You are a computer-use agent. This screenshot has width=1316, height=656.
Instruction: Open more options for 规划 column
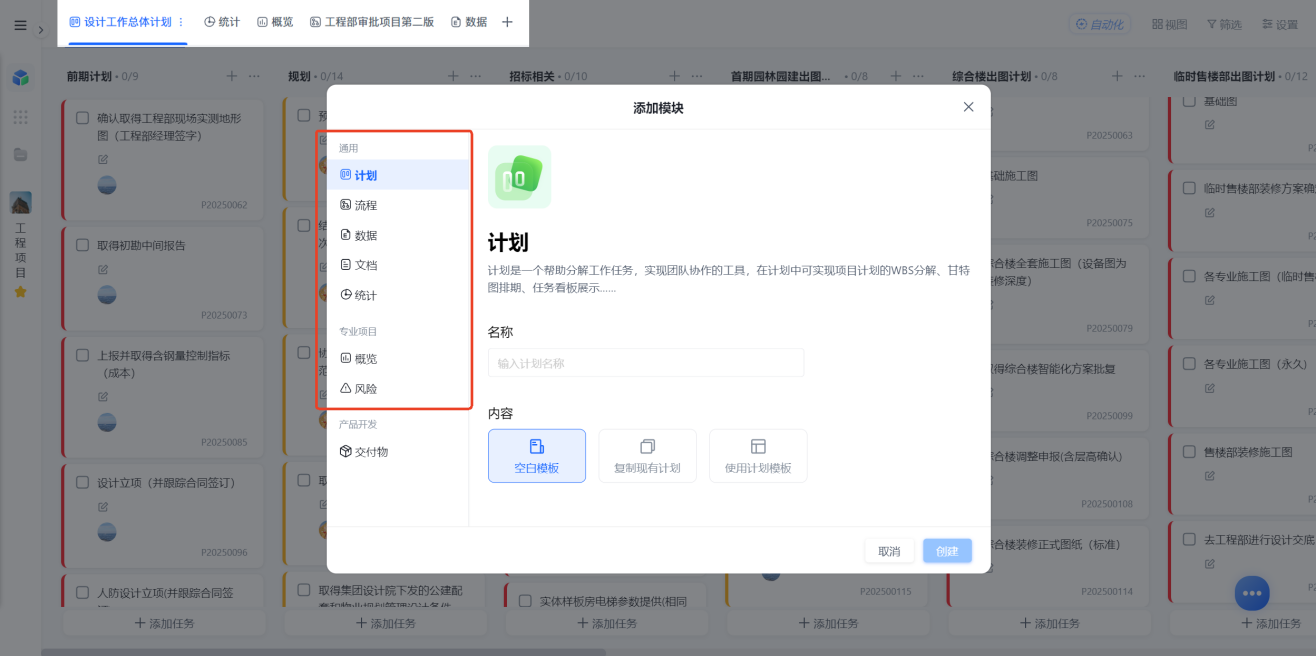pos(475,76)
